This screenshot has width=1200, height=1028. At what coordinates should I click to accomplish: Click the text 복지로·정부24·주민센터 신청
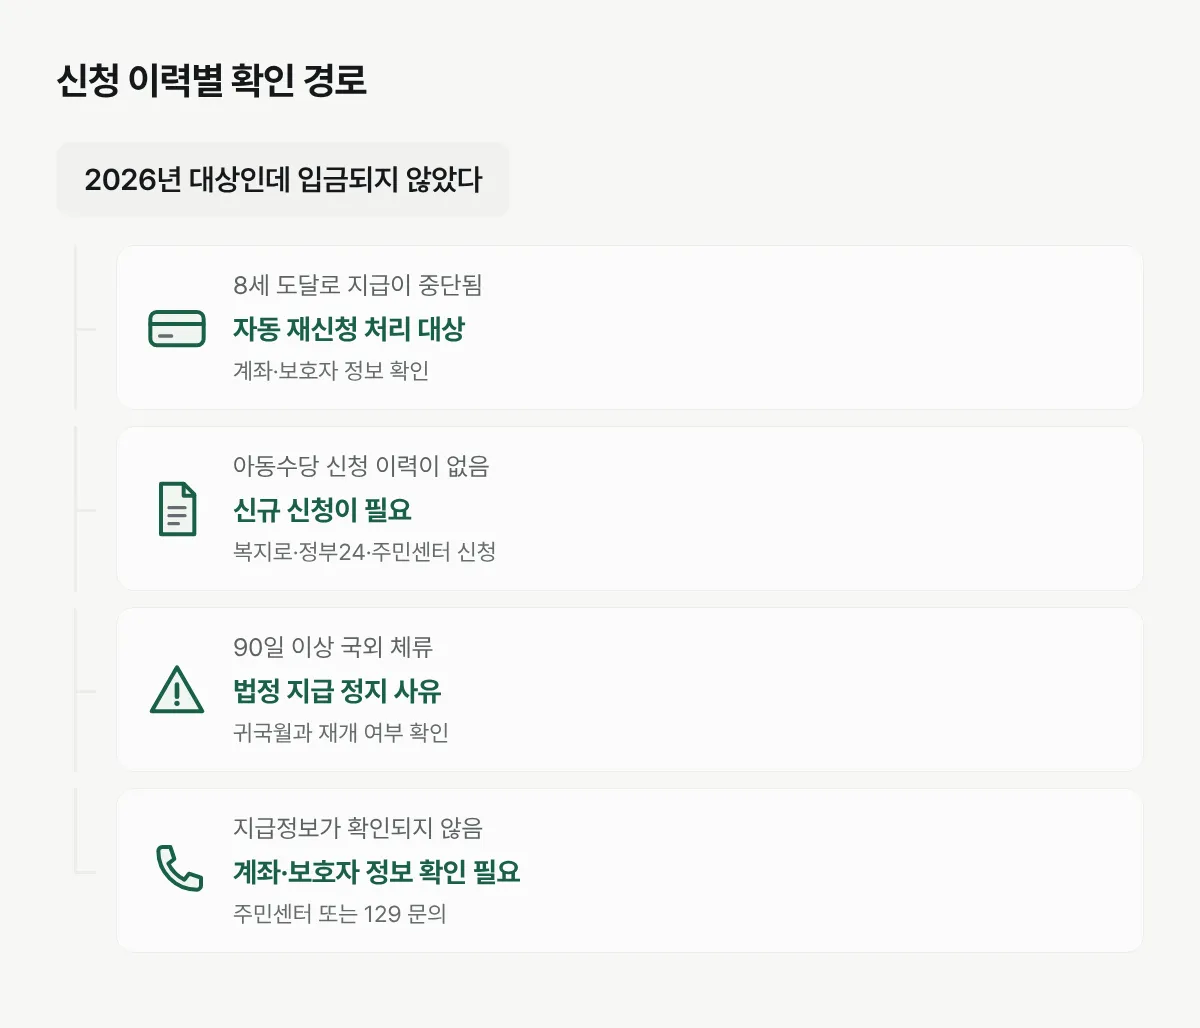[x=365, y=552]
